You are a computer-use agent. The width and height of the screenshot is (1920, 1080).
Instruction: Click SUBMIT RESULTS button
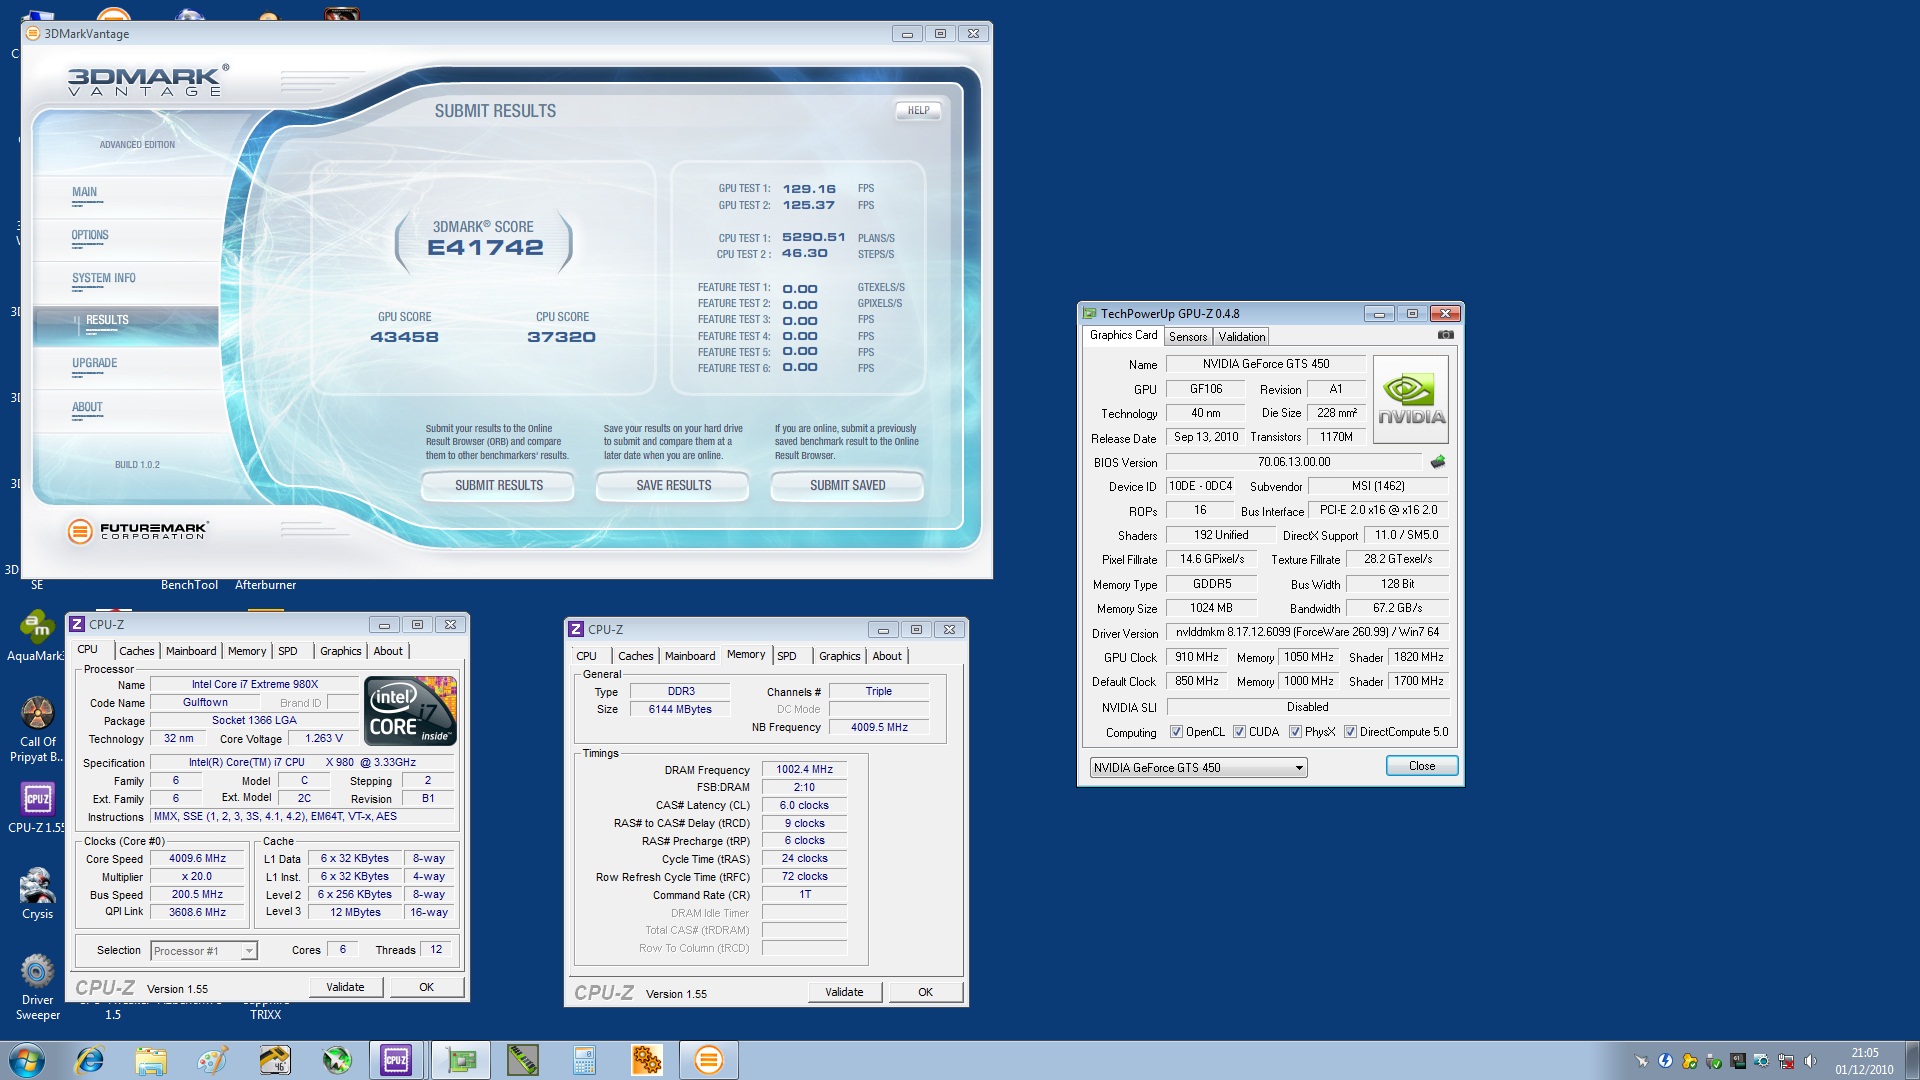click(x=498, y=486)
